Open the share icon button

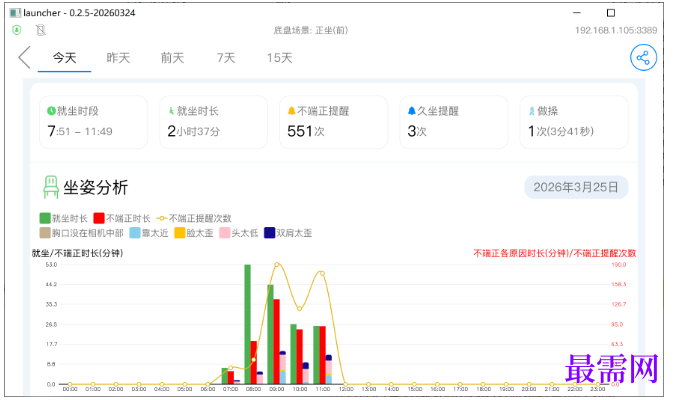point(643,57)
